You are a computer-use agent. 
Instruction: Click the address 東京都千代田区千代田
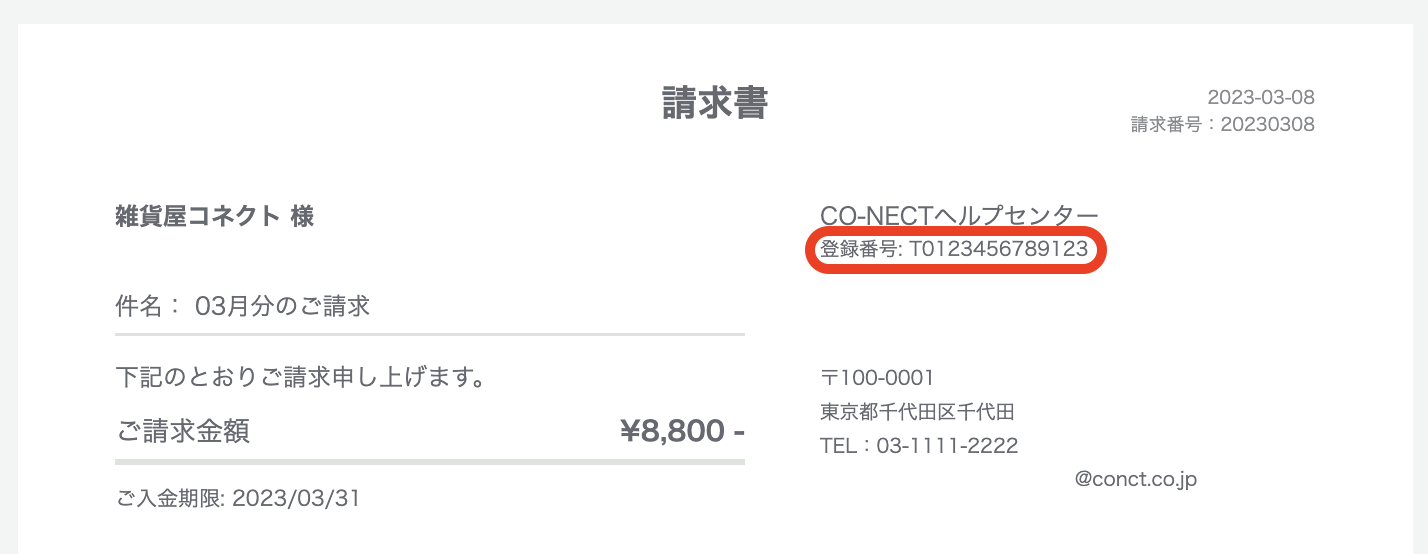pos(917,412)
